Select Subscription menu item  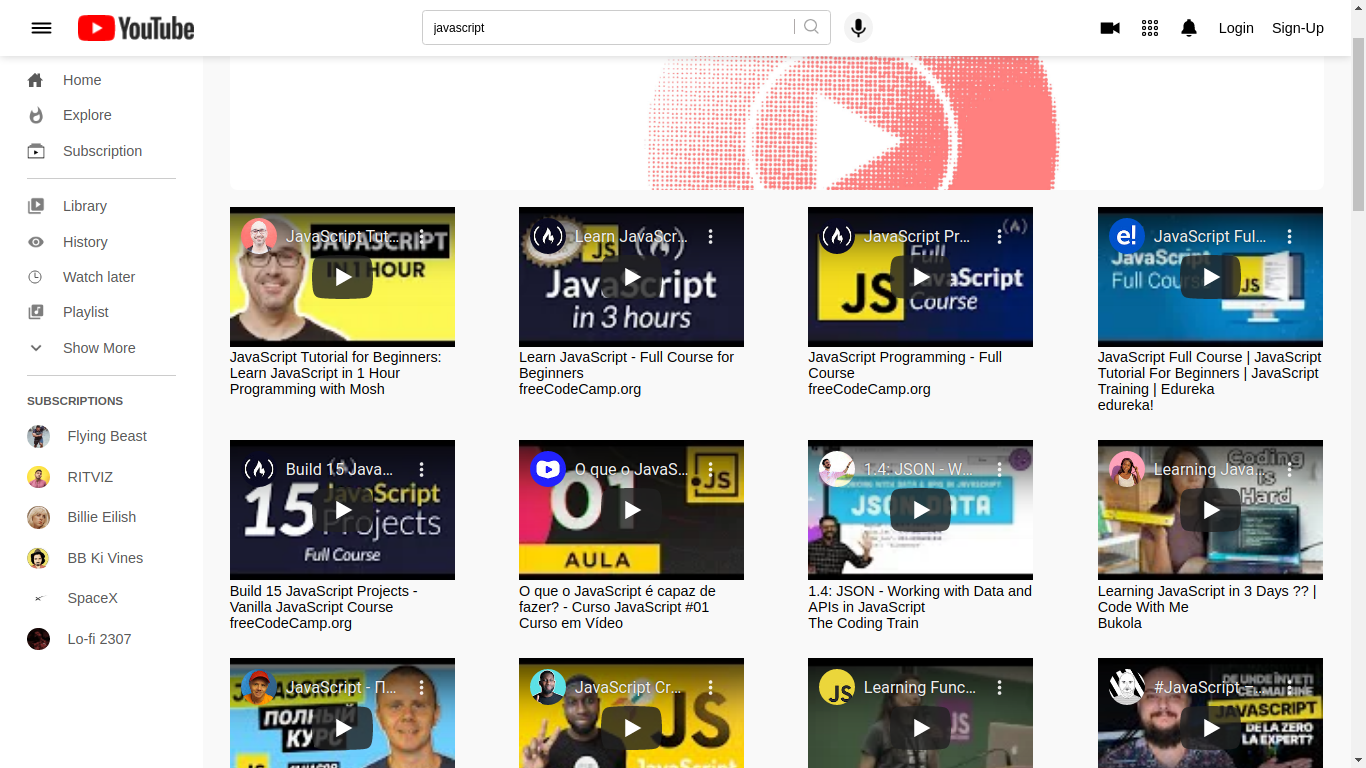click(x=102, y=151)
